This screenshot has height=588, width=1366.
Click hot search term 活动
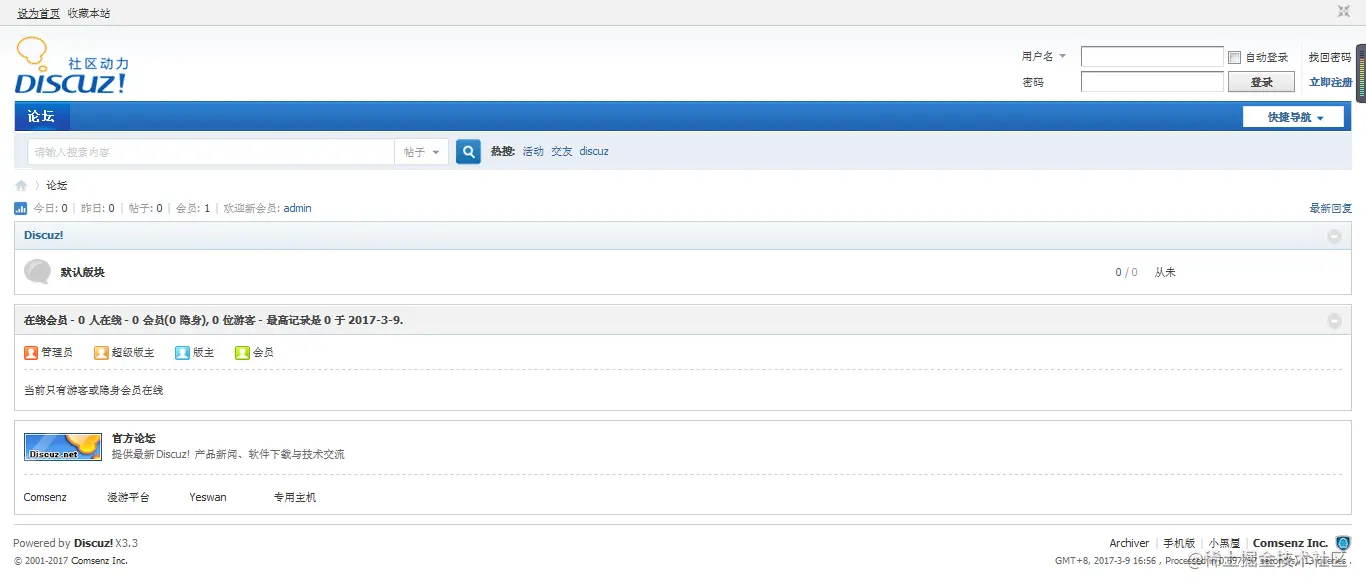click(533, 152)
